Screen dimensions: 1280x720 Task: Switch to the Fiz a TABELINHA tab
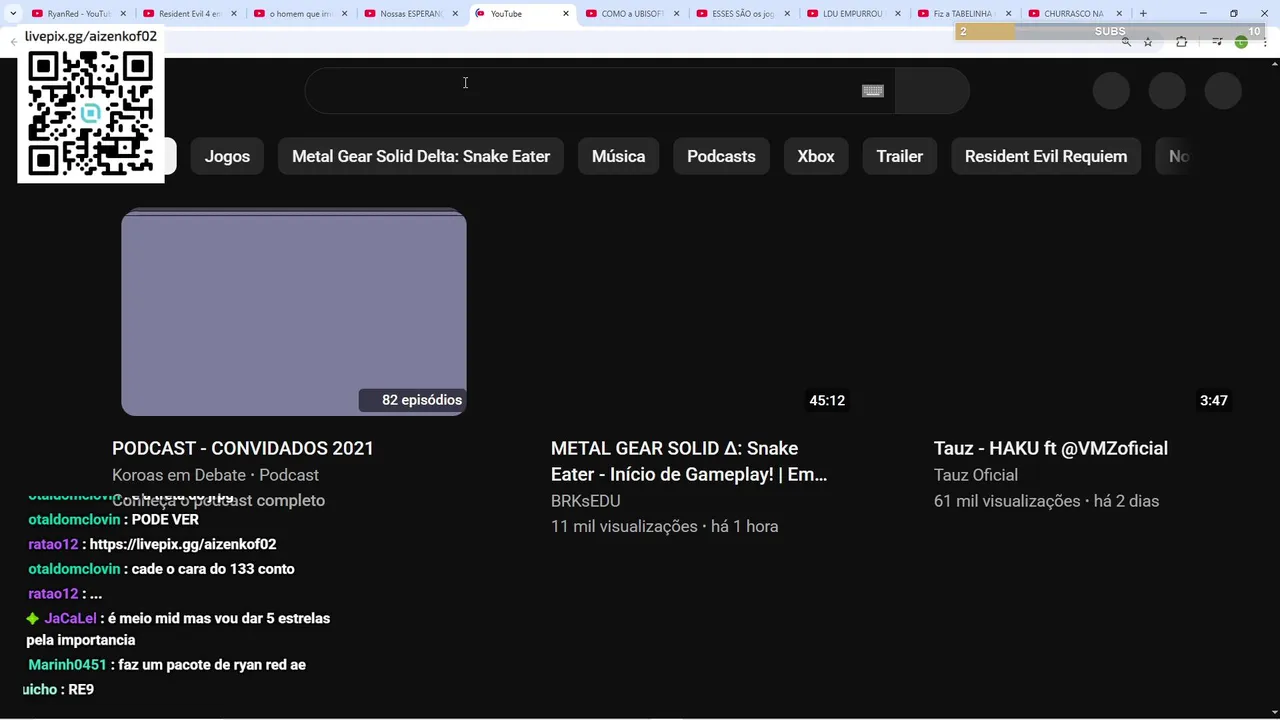point(964,14)
